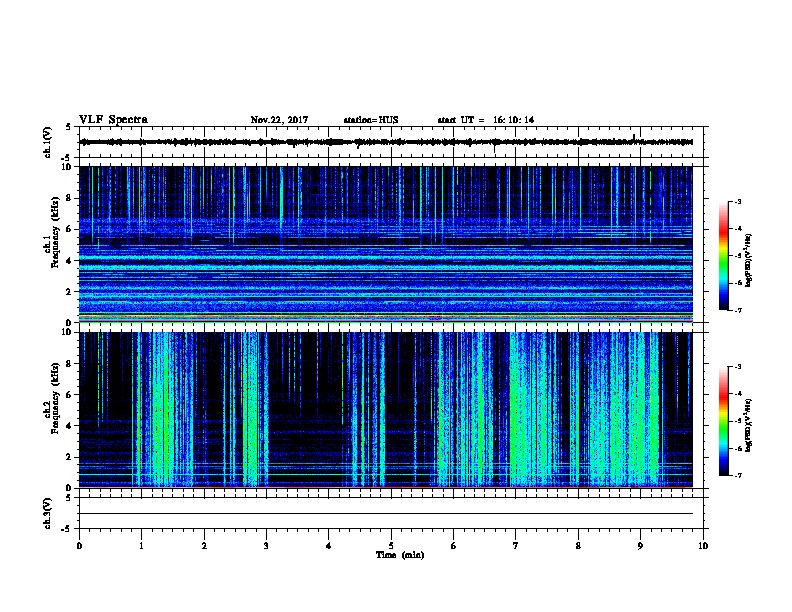
Task: Click inside the ch.2 spectrogram panel
Action: coord(386,410)
